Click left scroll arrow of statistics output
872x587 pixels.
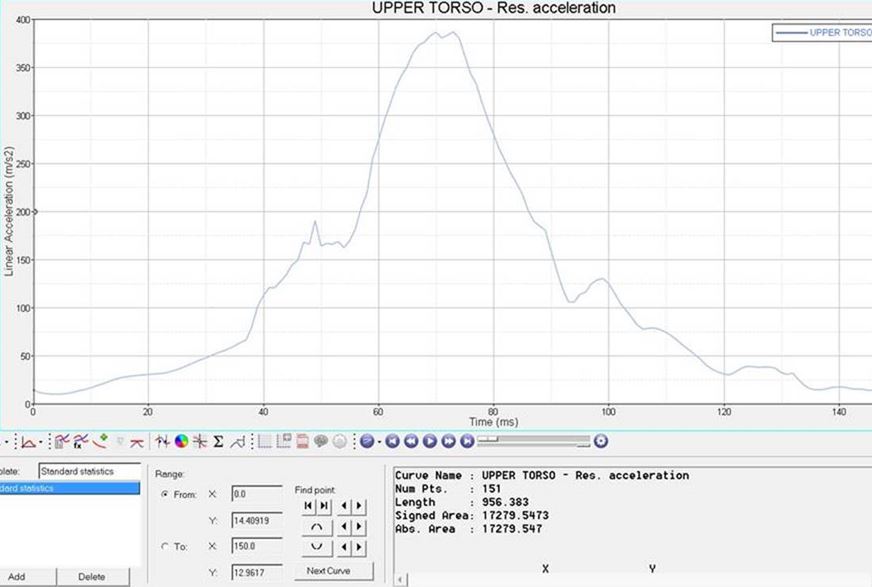(400, 580)
